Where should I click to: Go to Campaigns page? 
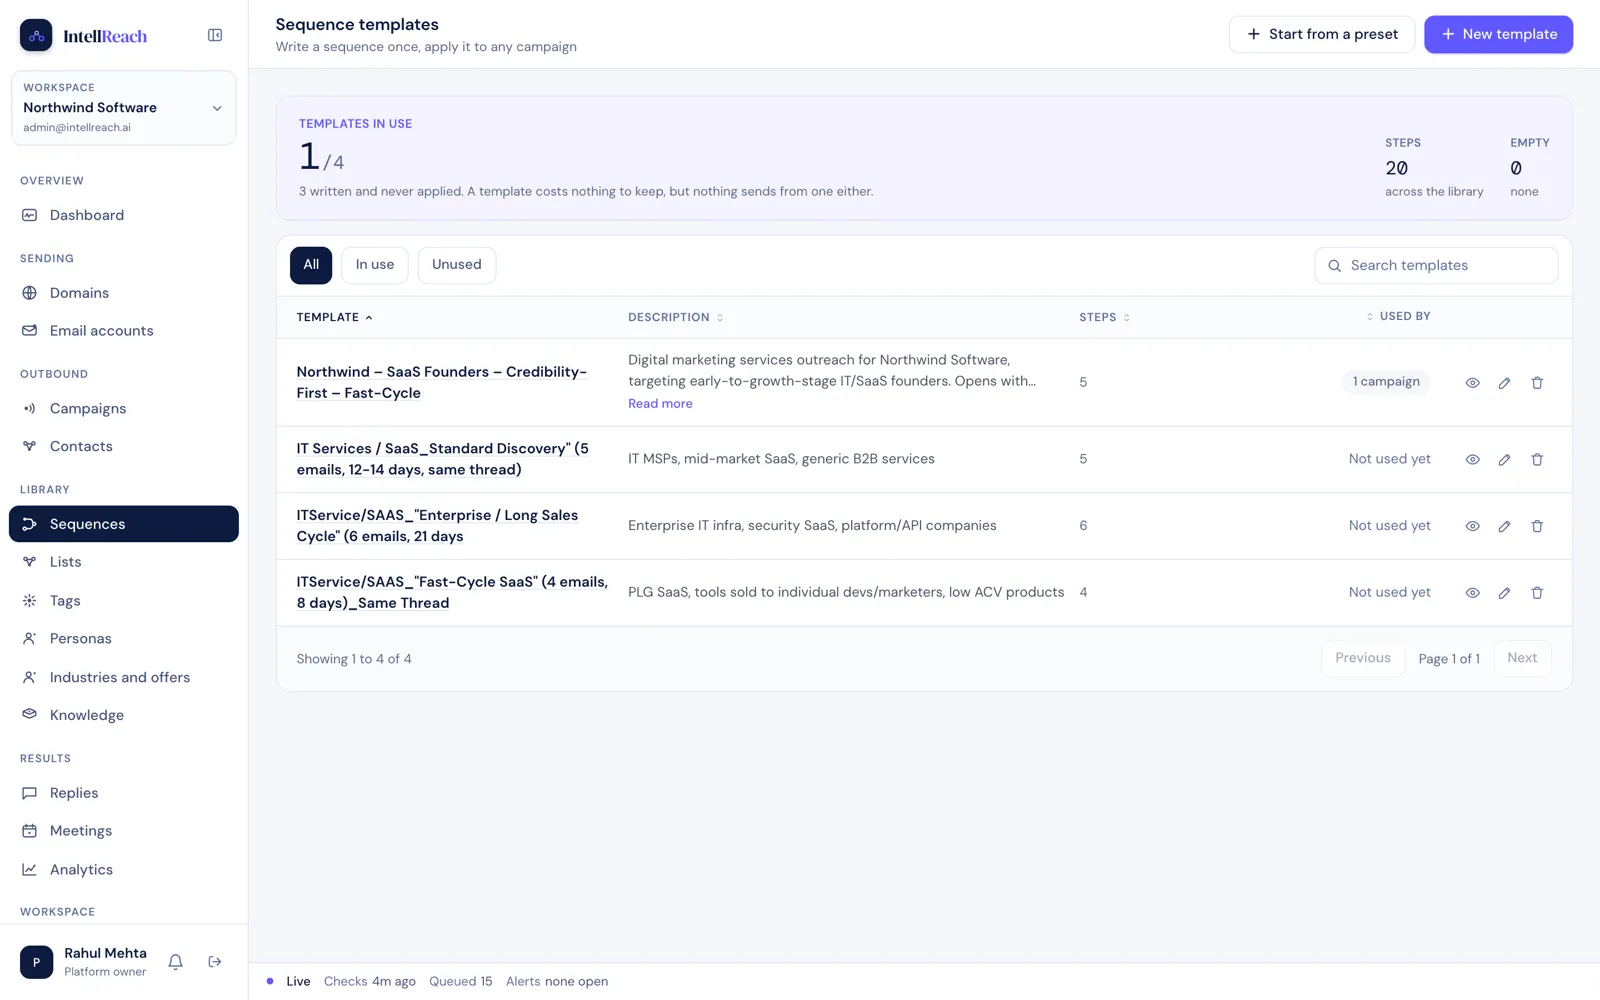coord(124,409)
